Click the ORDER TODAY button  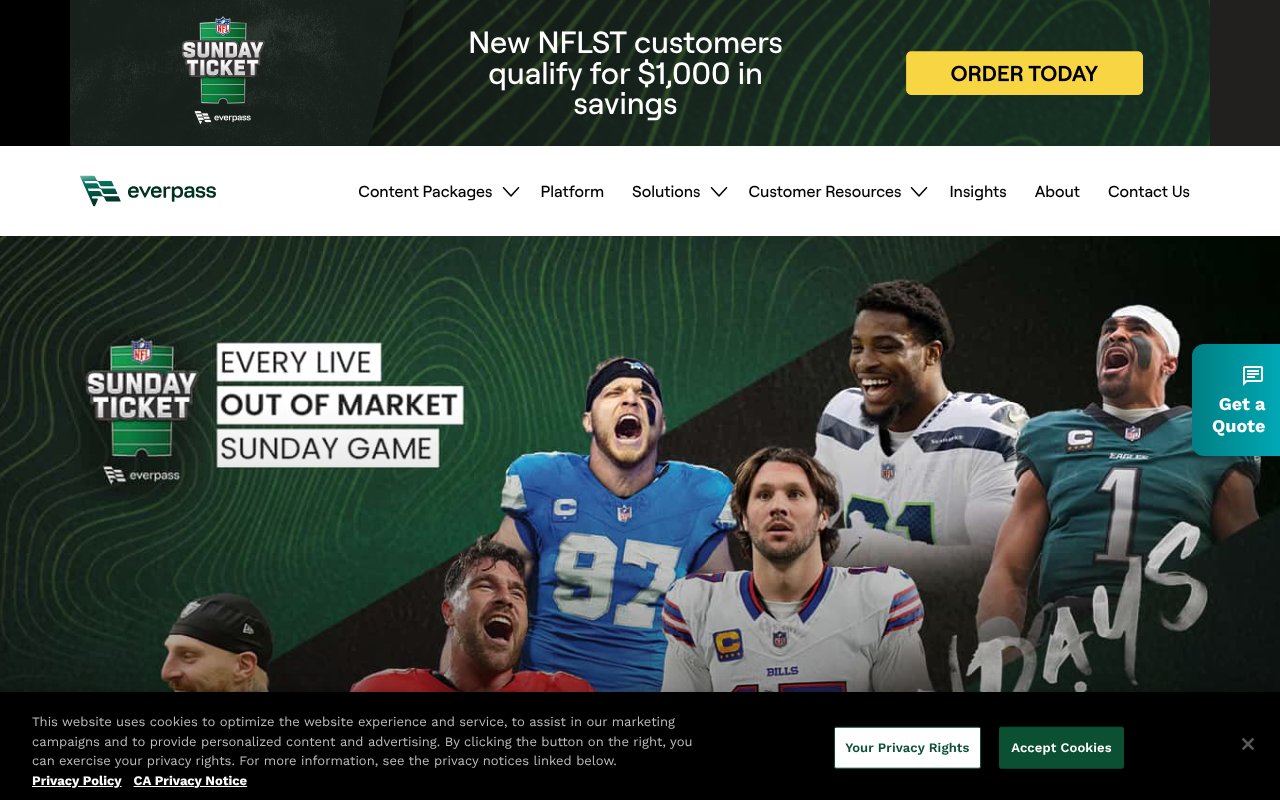(1024, 73)
